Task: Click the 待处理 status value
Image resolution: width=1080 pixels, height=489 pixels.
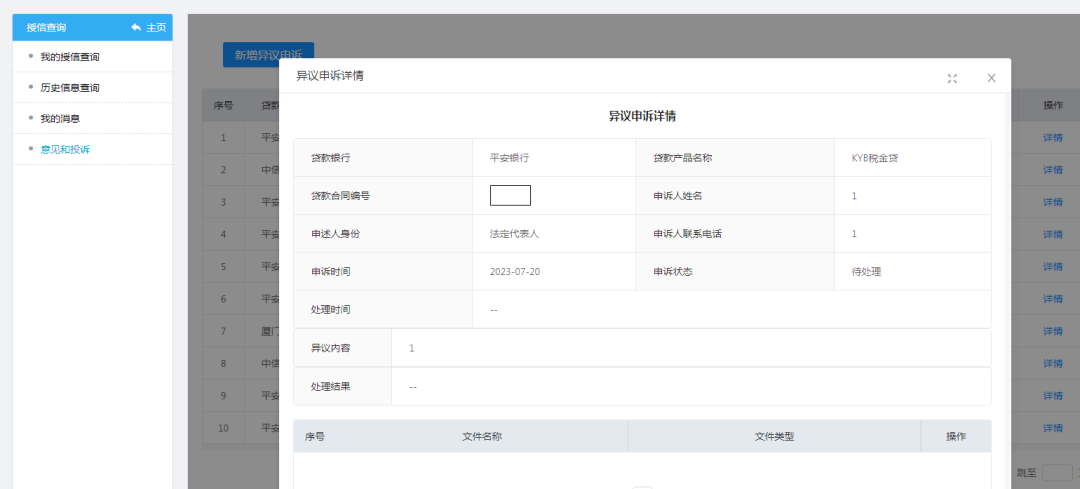Action: [x=866, y=271]
